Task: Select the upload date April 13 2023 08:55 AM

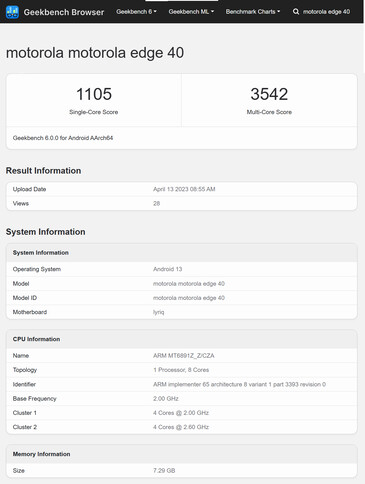Action: click(x=184, y=189)
